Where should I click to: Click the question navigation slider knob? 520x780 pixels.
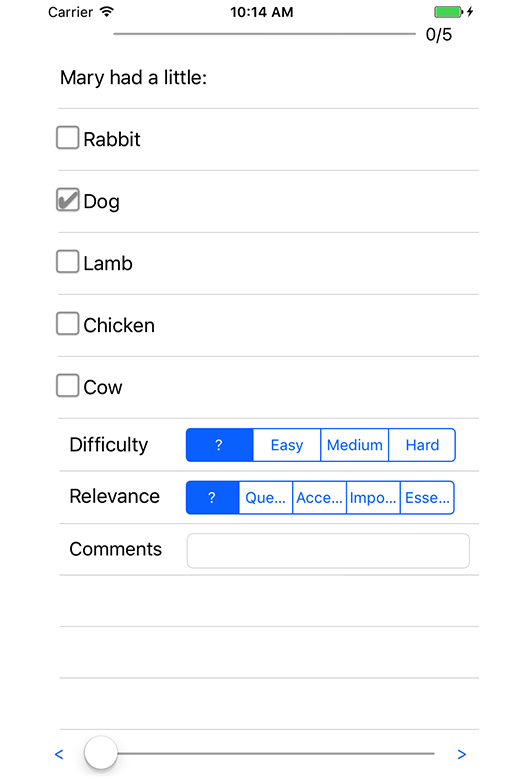(x=101, y=753)
